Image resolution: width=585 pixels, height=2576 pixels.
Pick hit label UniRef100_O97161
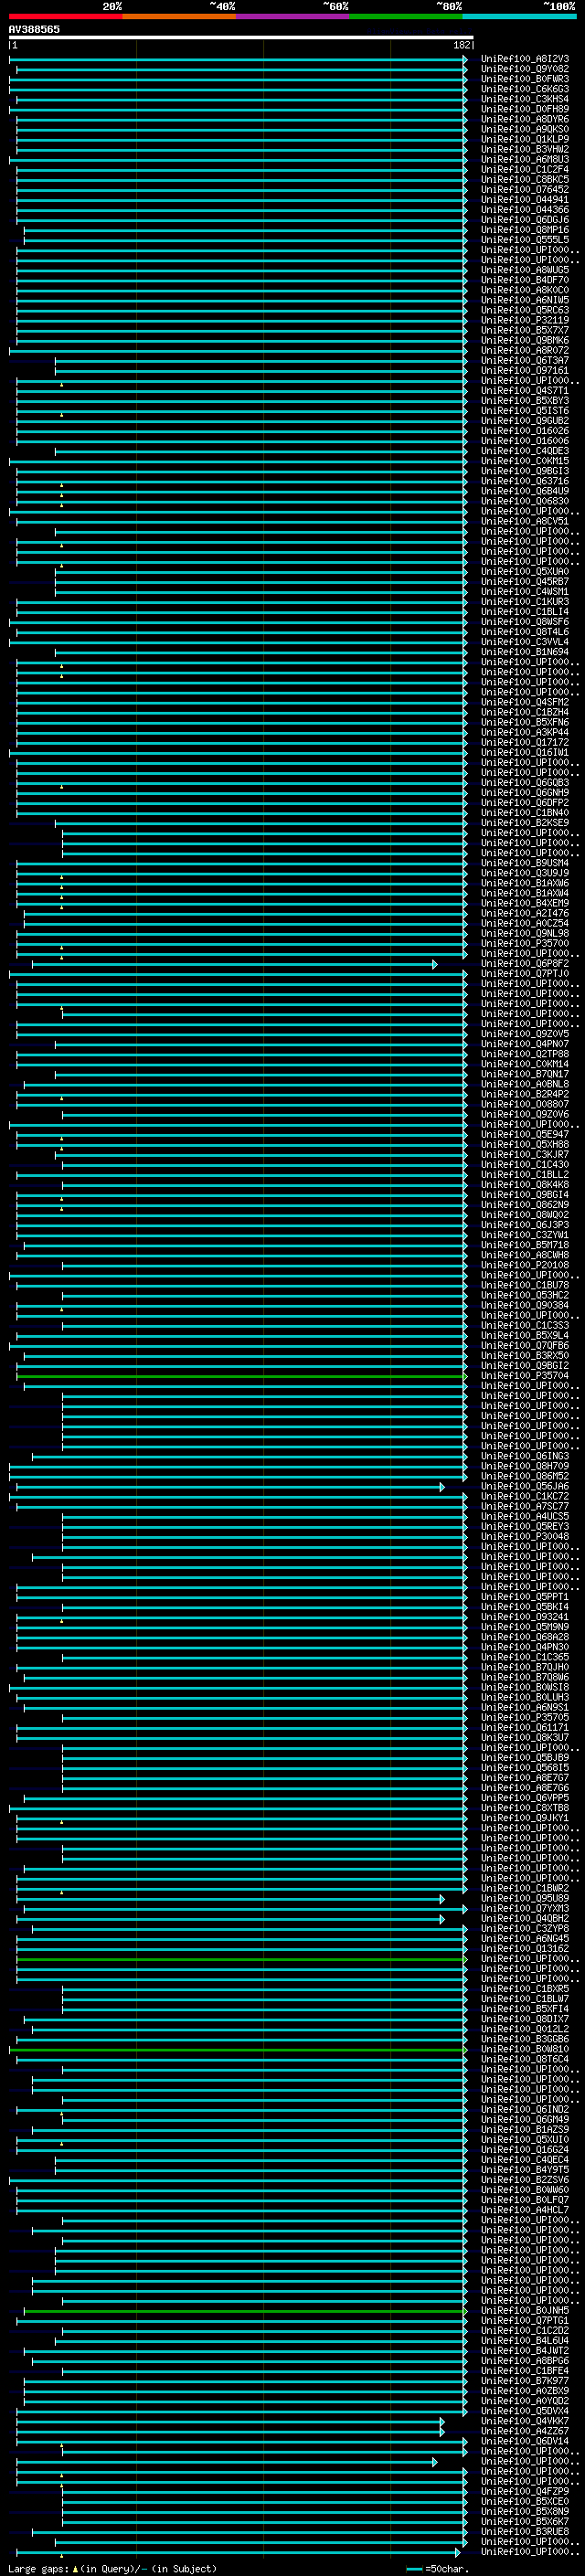[525, 370]
